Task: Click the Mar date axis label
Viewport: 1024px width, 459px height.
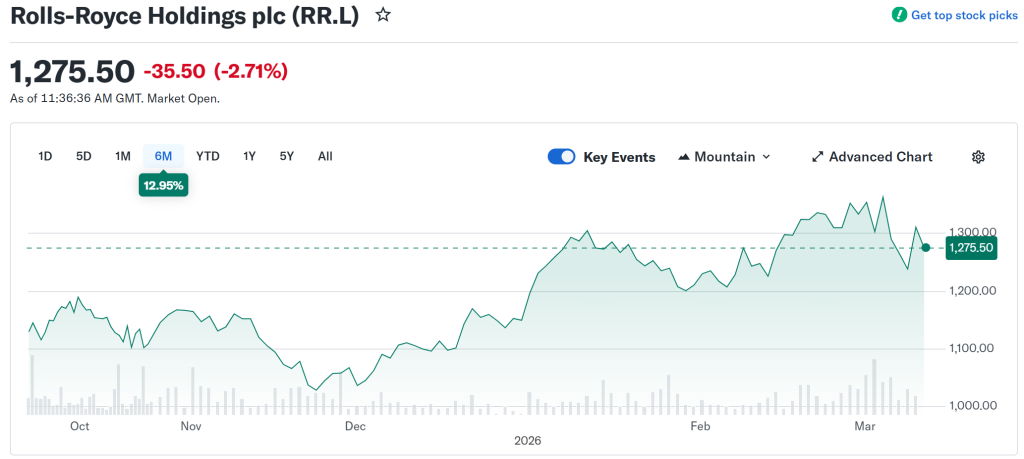Action: (x=865, y=426)
